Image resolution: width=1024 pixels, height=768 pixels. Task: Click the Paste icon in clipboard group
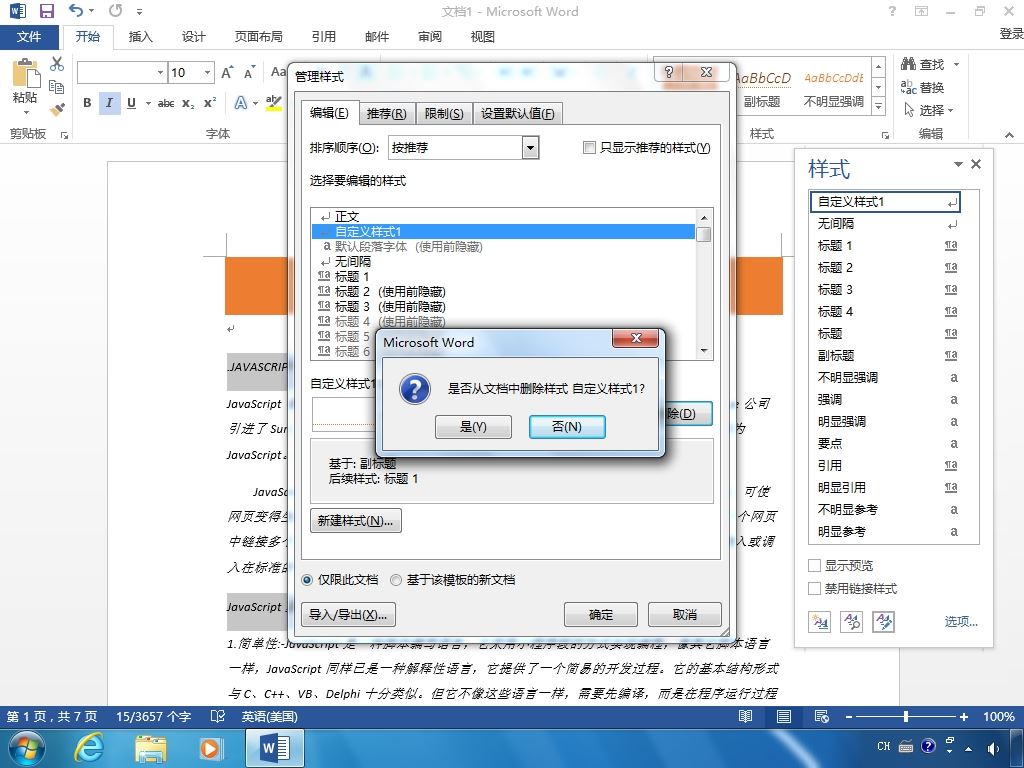(25, 73)
